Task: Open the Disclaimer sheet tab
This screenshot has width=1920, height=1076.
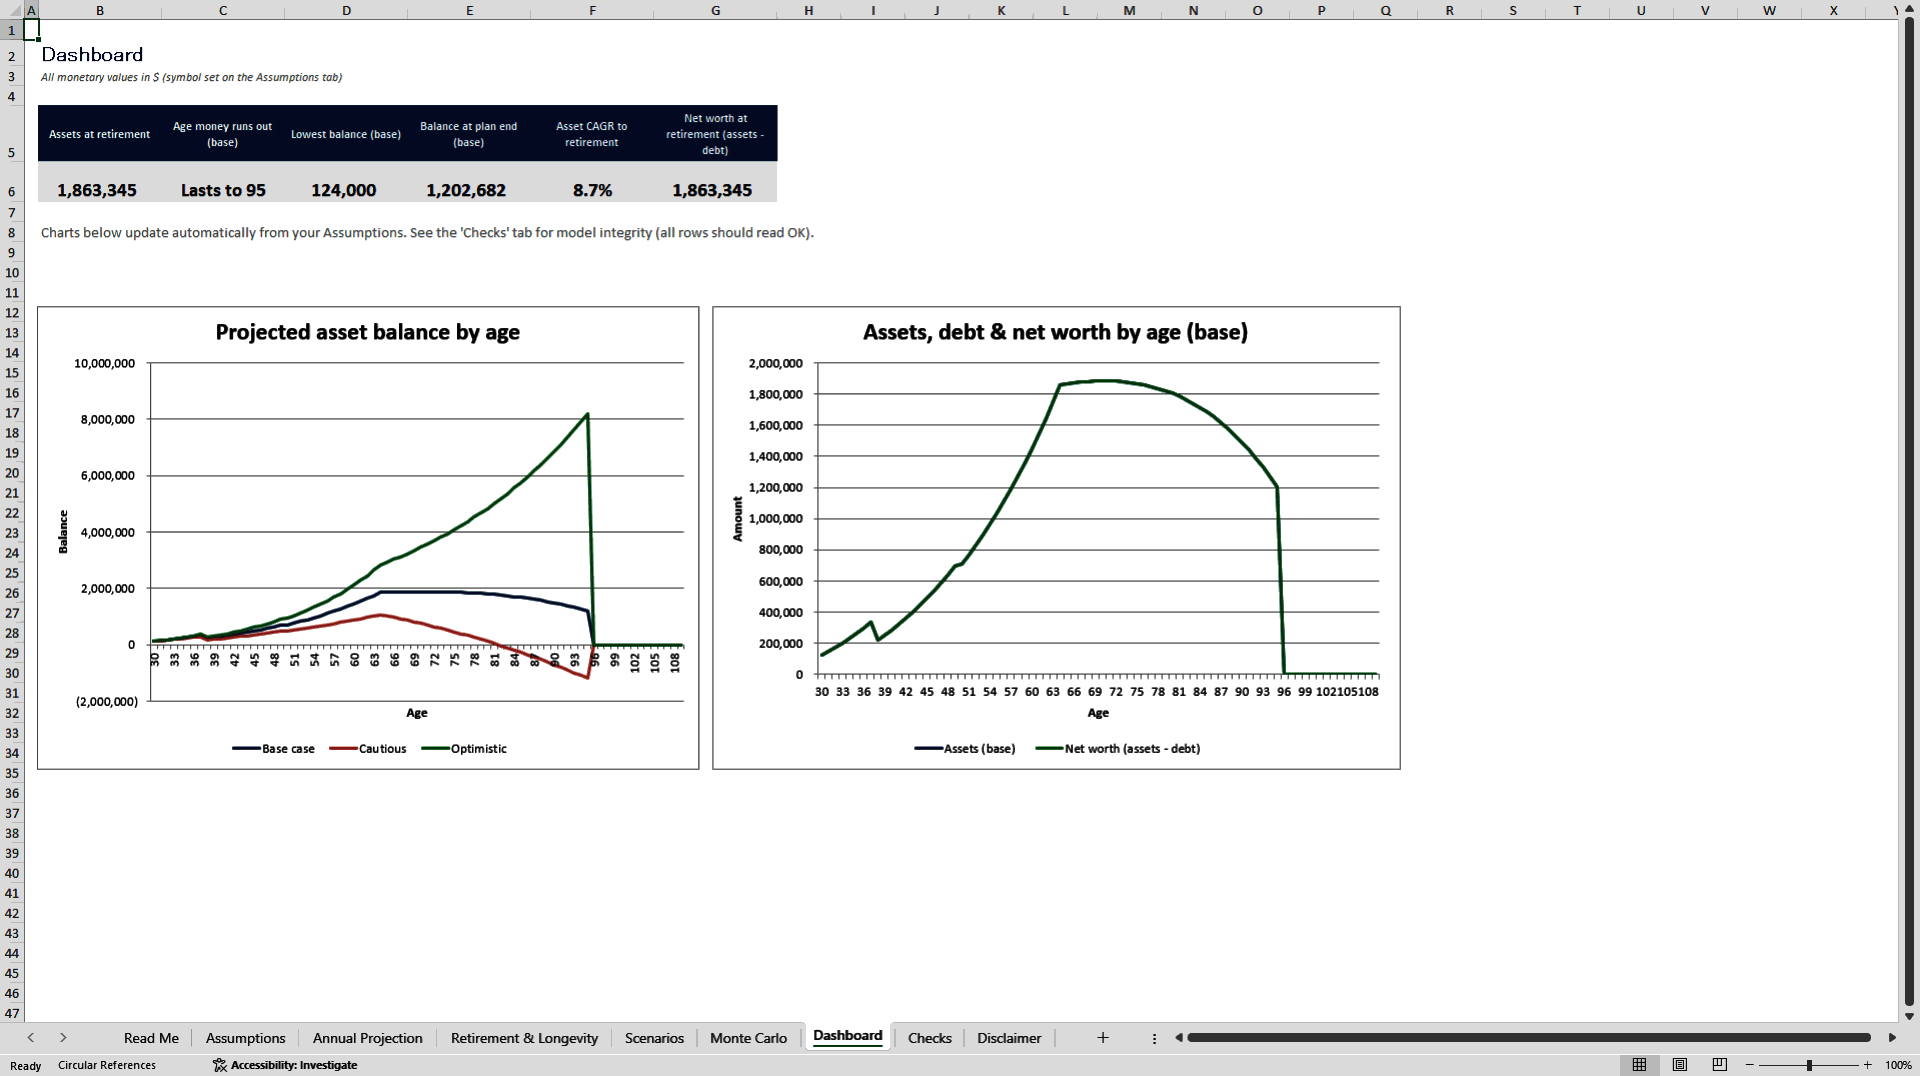Action: tap(1009, 1038)
